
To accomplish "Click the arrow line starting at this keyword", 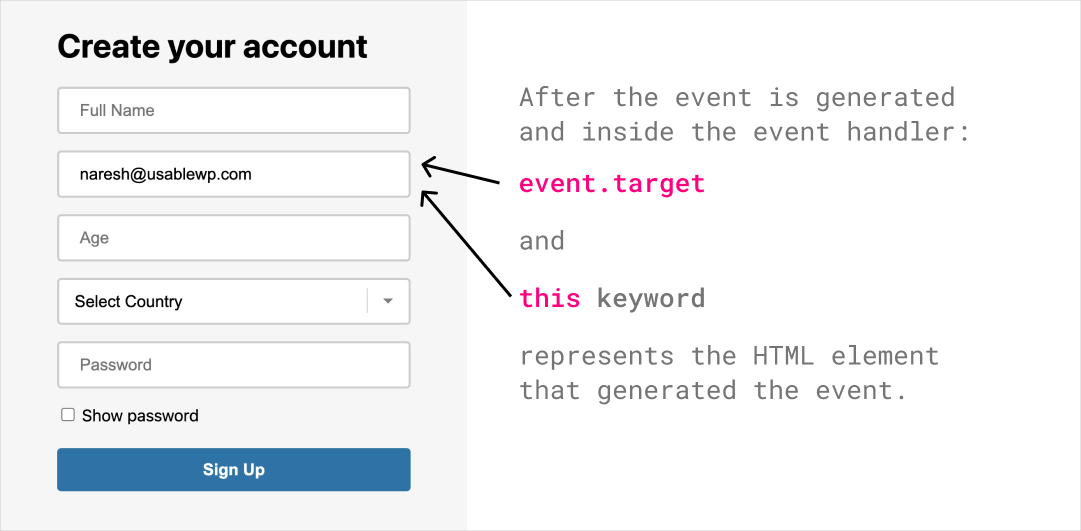I will click(465, 244).
